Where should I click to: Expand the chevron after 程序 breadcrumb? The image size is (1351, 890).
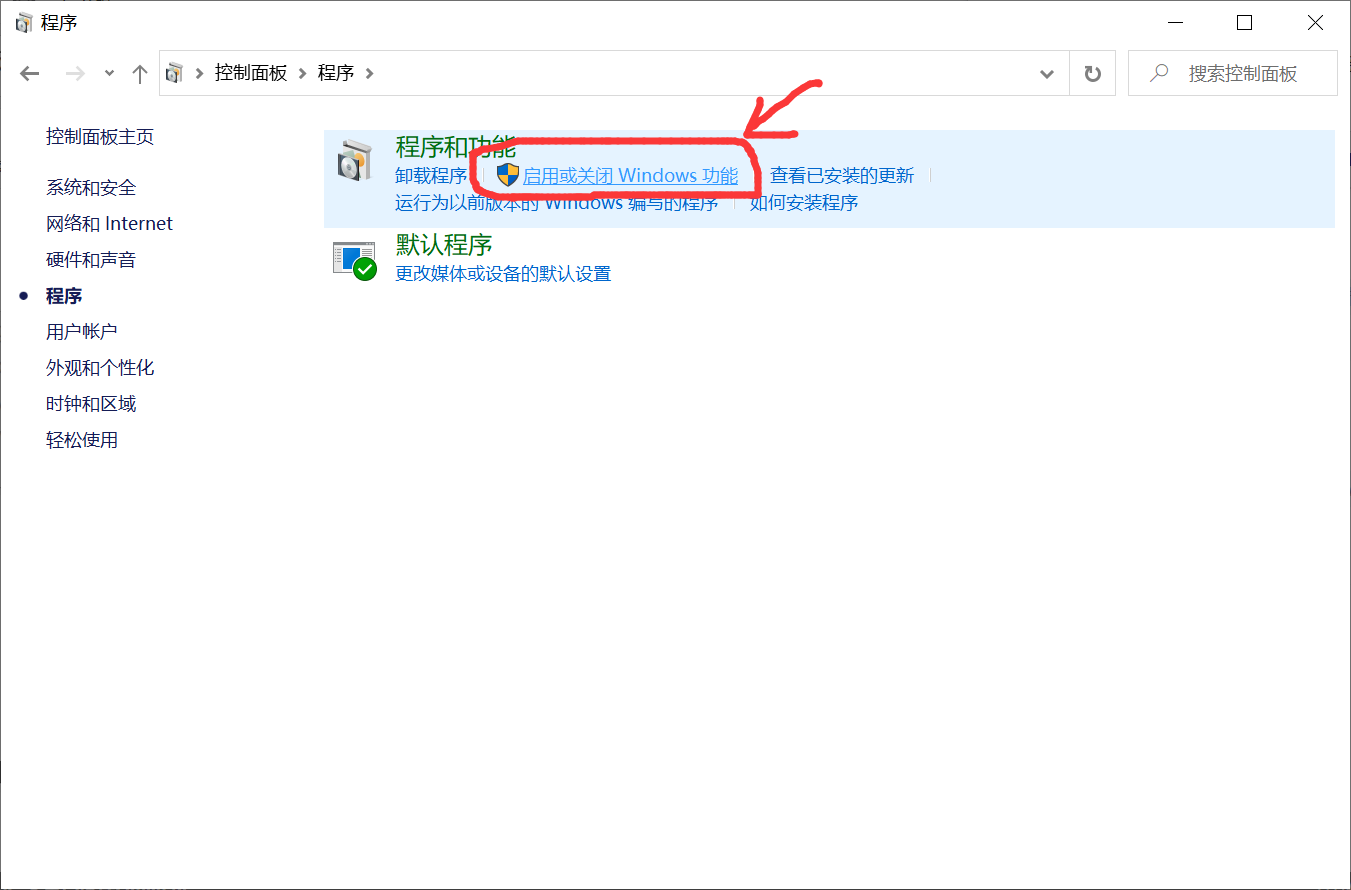[370, 73]
